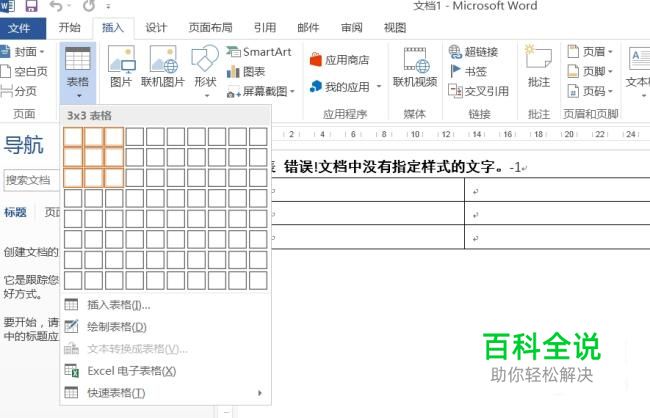Expand the 快速表格(T) submenu arrow

coord(260,393)
